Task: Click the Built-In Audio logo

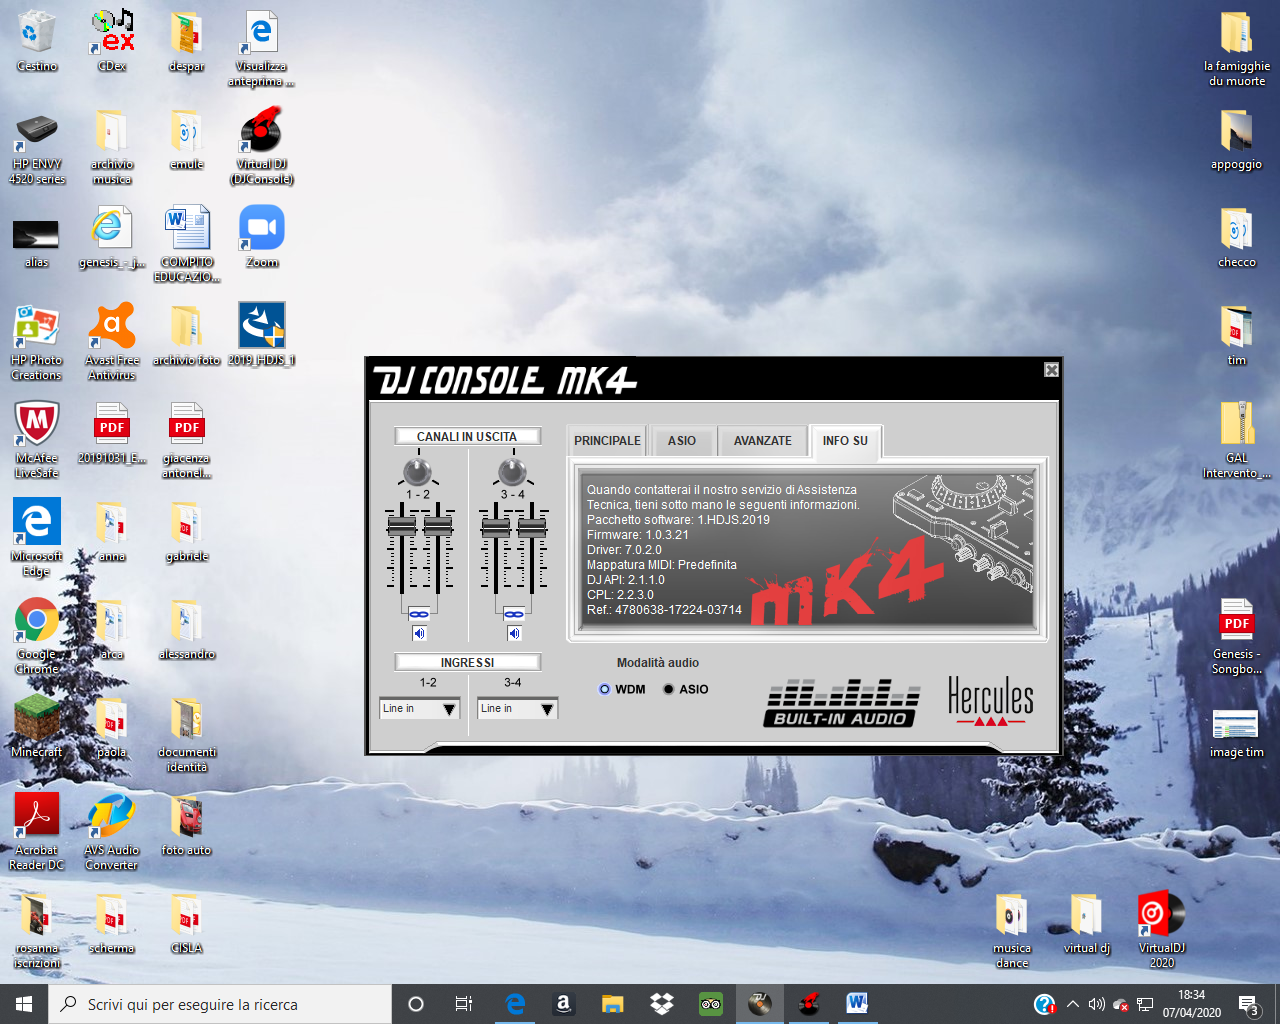Action: pos(843,703)
